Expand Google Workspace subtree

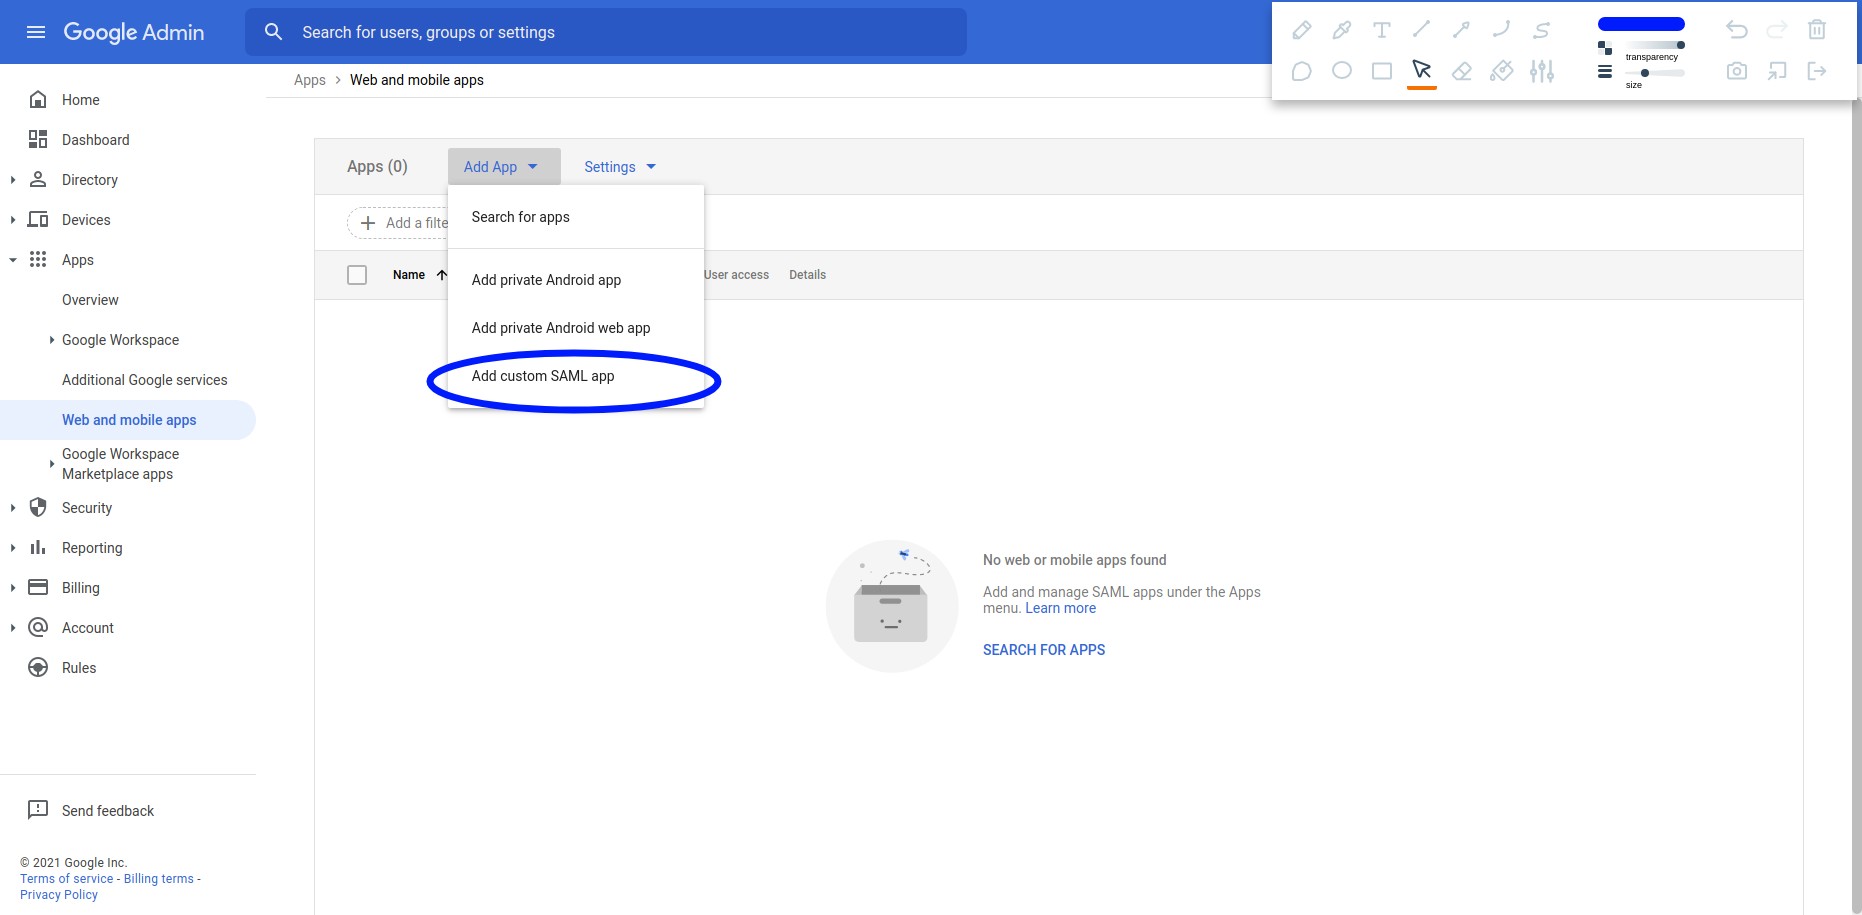(x=52, y=340)
